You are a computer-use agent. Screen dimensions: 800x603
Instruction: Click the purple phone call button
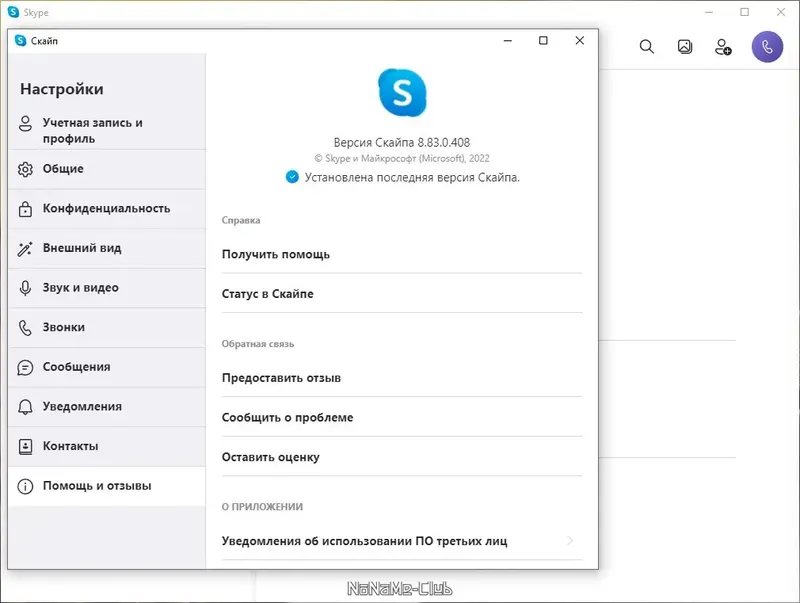[x=767, y=47]
